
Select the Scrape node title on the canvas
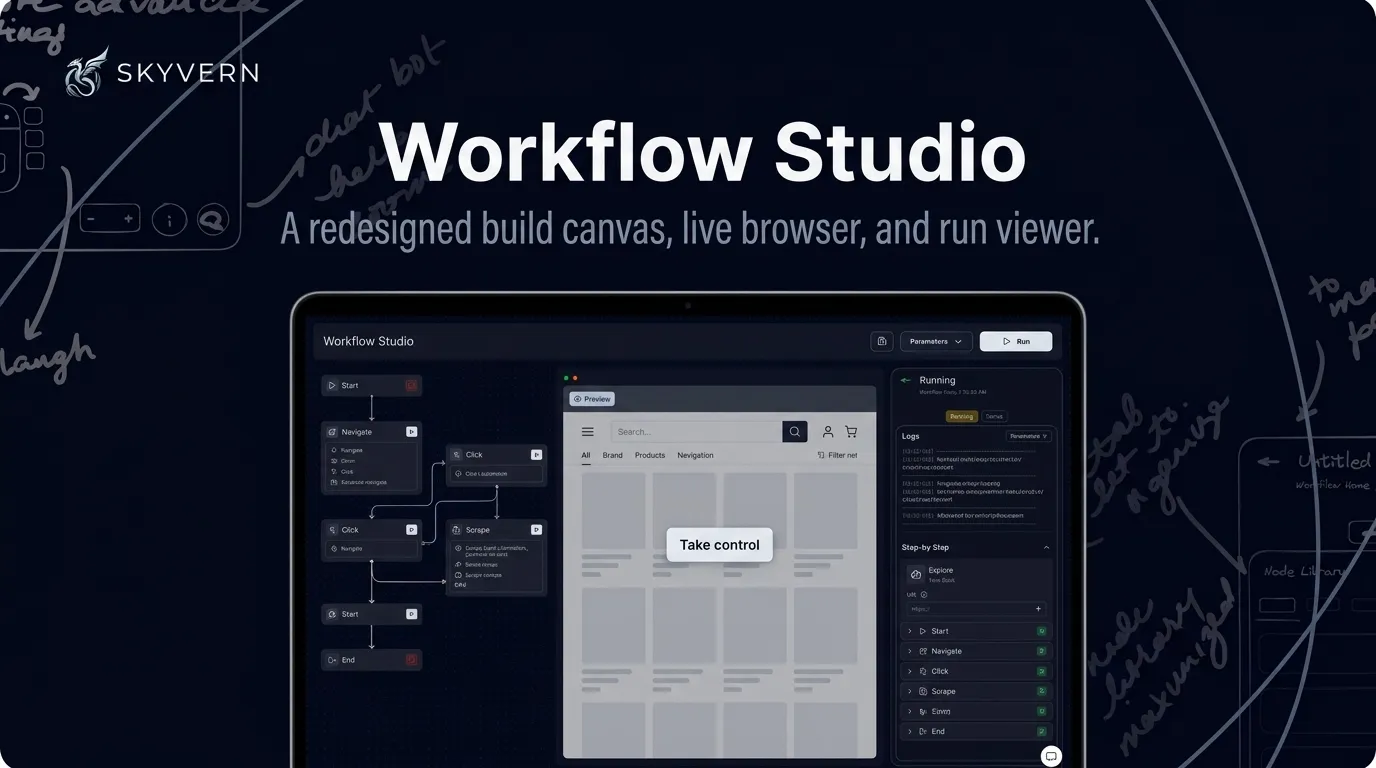point(478,530)
